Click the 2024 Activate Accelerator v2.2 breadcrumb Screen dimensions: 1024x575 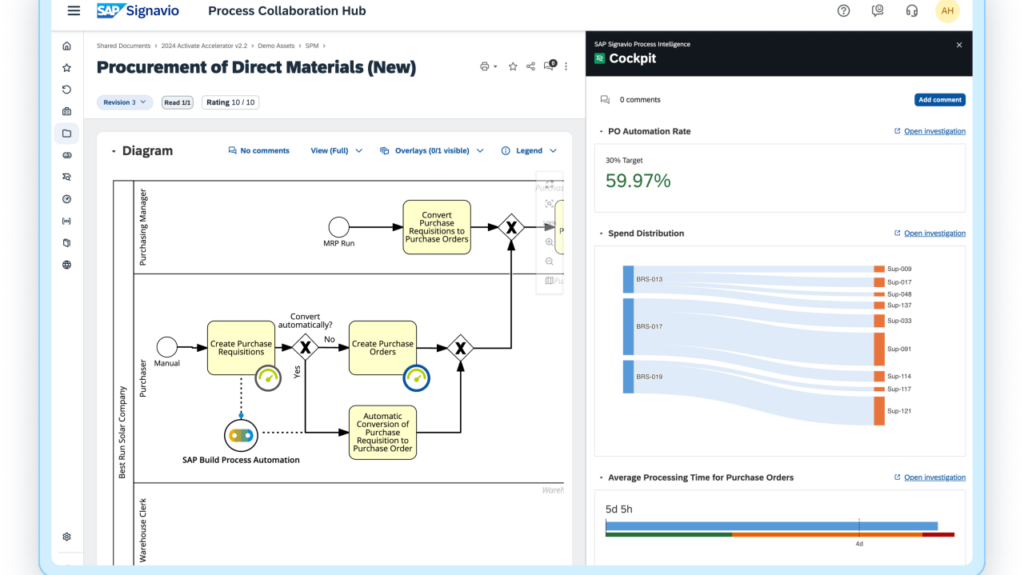tap(204, 46)
